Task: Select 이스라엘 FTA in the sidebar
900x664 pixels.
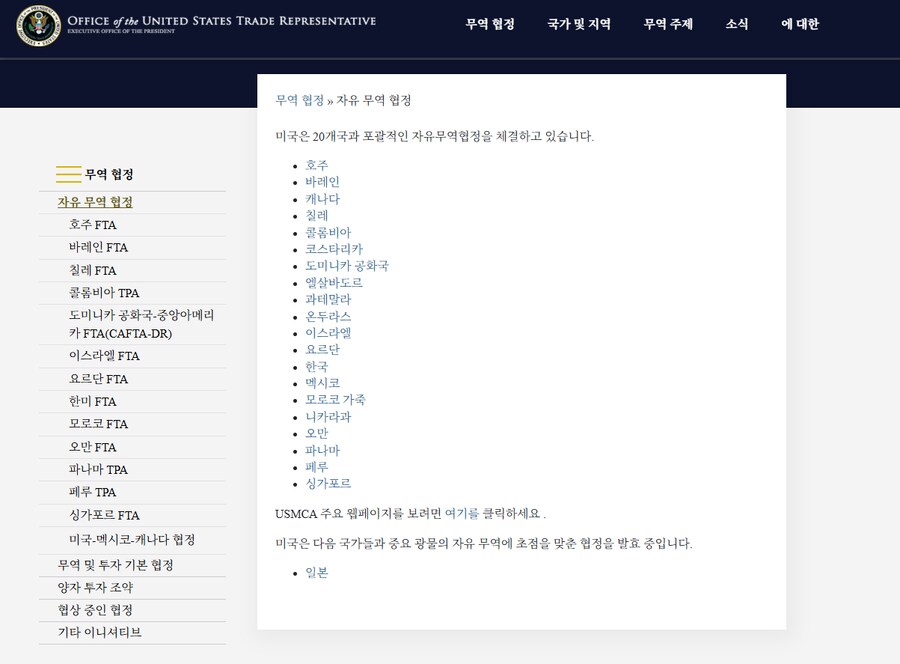Action: click(104, 356)
